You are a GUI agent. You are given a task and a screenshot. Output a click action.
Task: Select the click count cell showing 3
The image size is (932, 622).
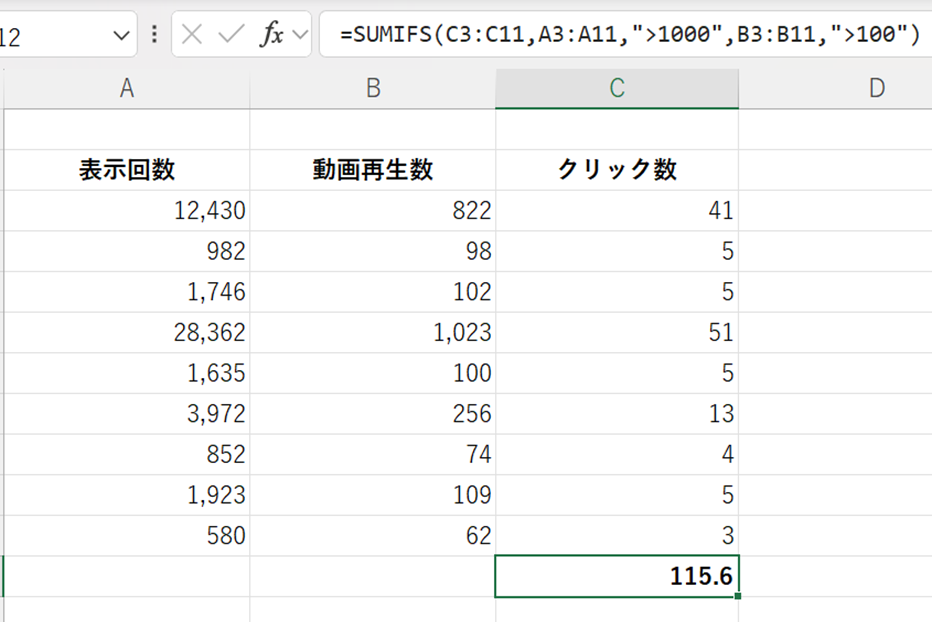pyautogui.click(x=617, y=536)
